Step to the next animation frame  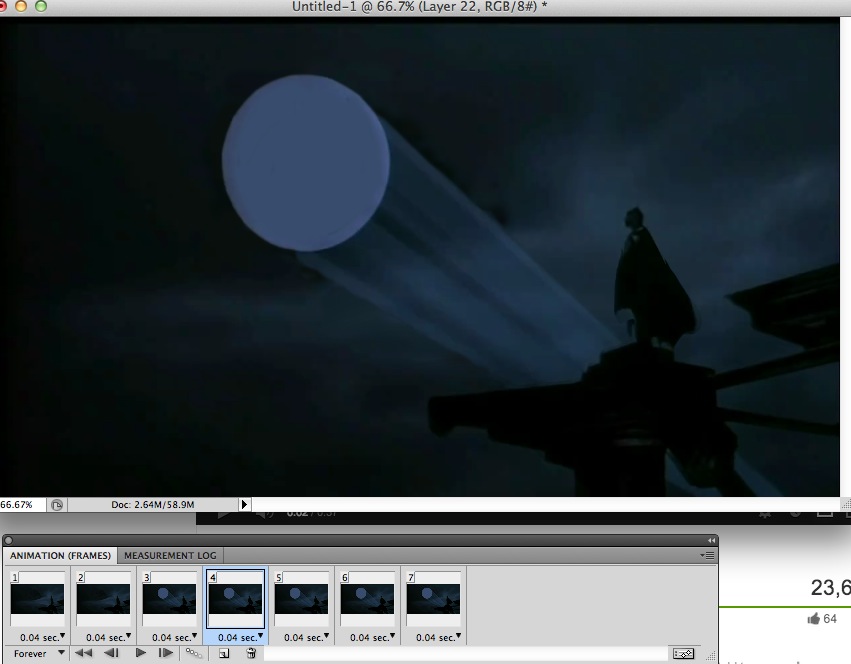click(x=166, y=653)
